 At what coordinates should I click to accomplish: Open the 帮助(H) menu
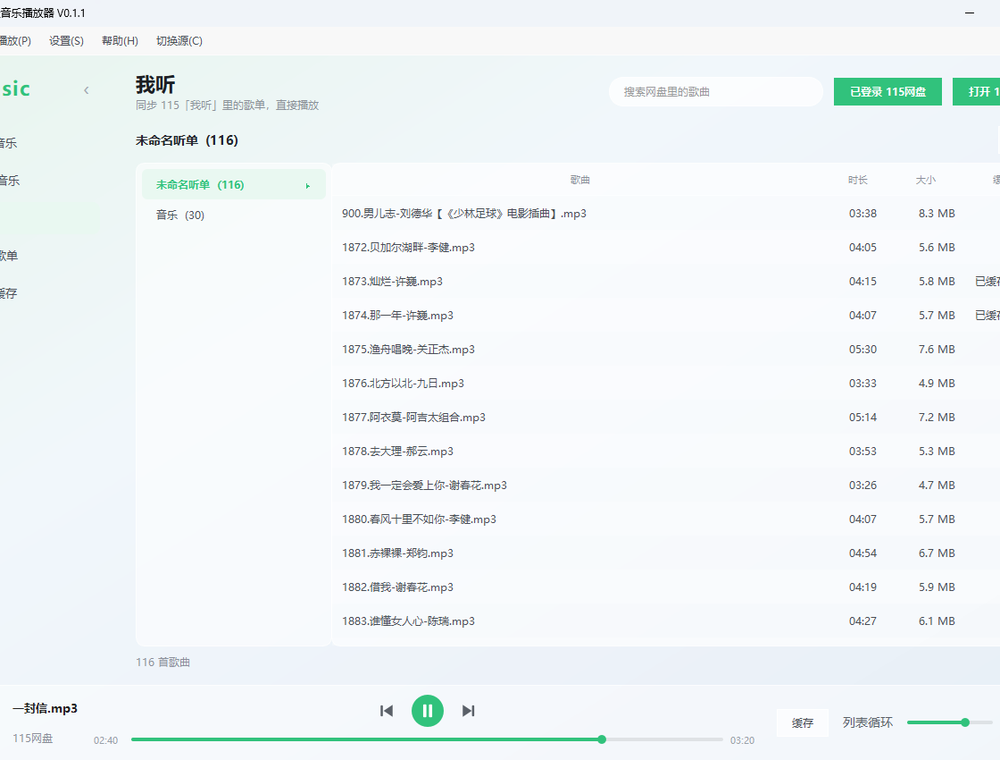pos(120,41)
